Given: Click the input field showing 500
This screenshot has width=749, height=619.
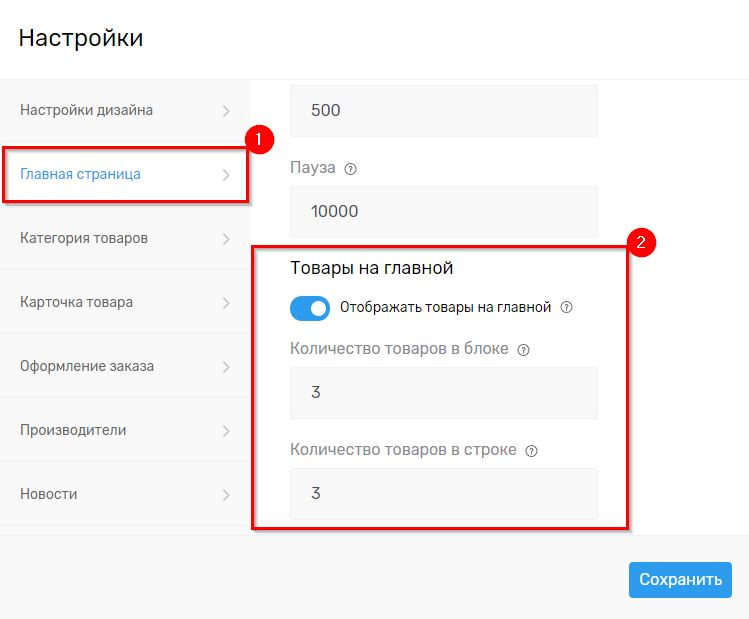Looking at the screenshot, I should pyautogui.click(x=443, y=110).
